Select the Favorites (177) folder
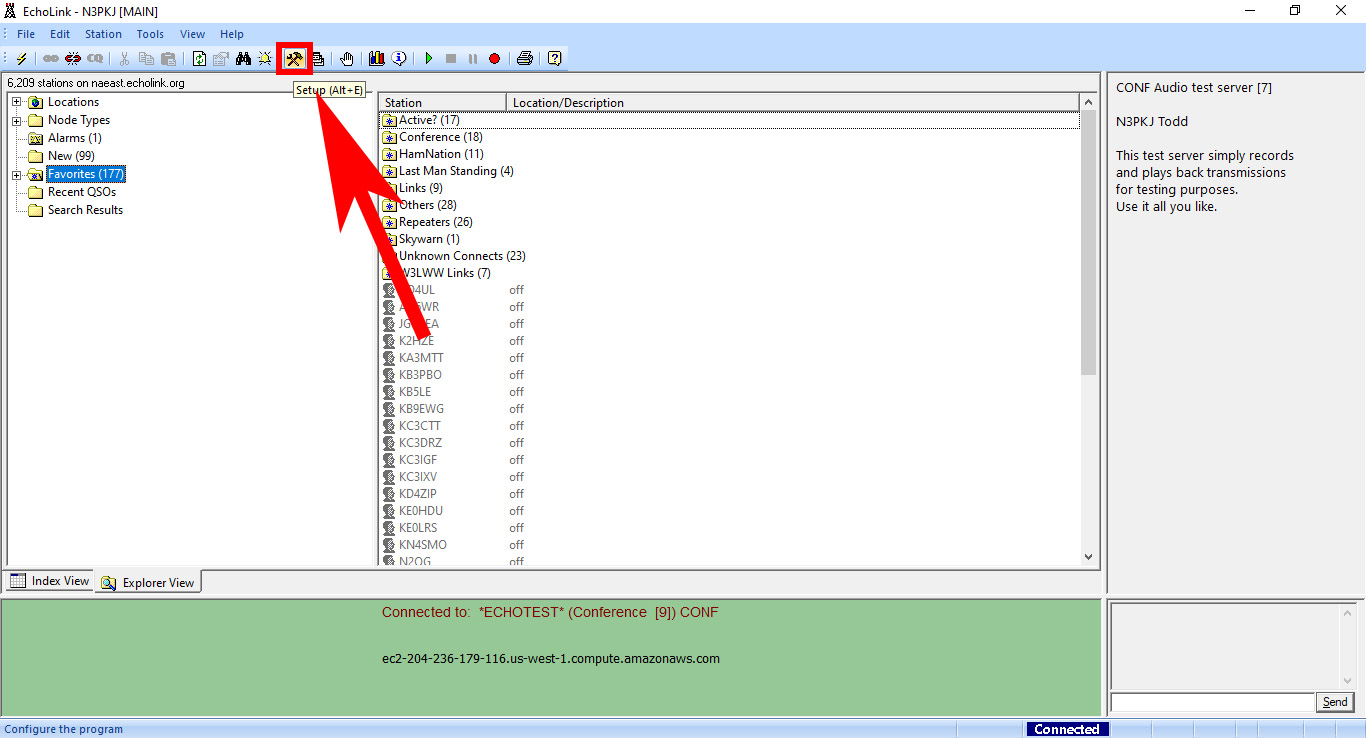Viewport: 1366px width, 738px height. click(x=86, y=174)
